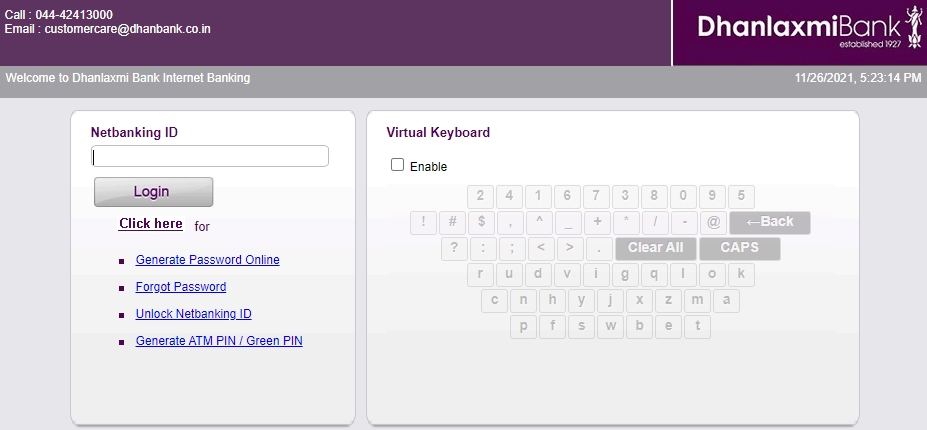Click the greater-than (>) key

[x=570, y=249]
